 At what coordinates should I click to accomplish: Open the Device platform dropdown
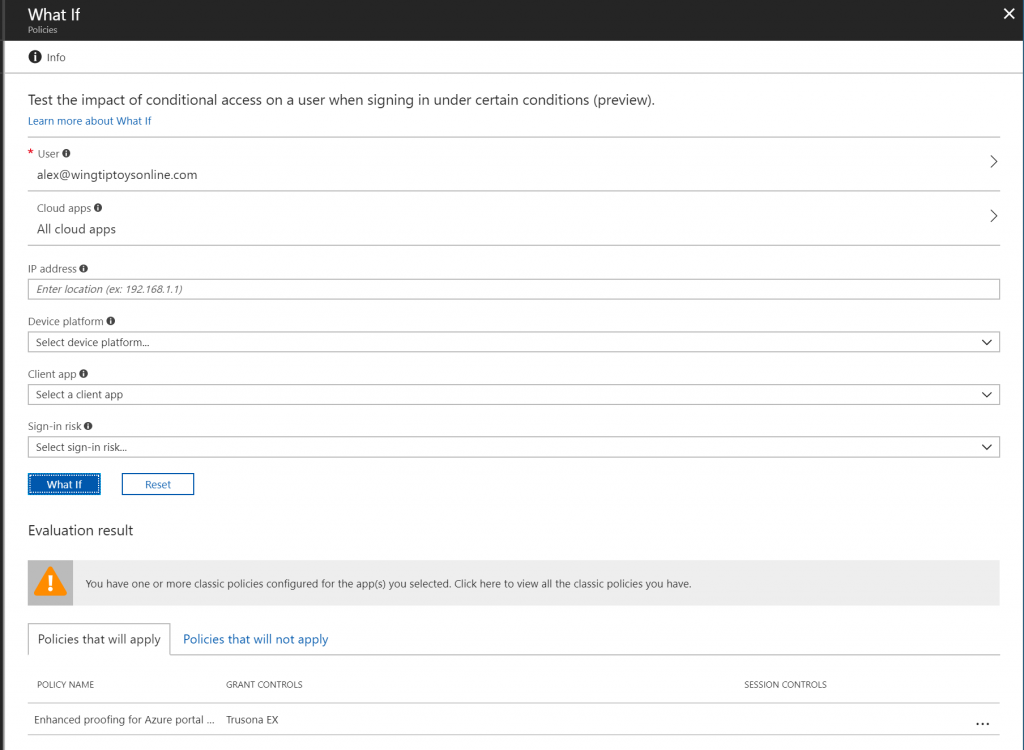[513, 342]
